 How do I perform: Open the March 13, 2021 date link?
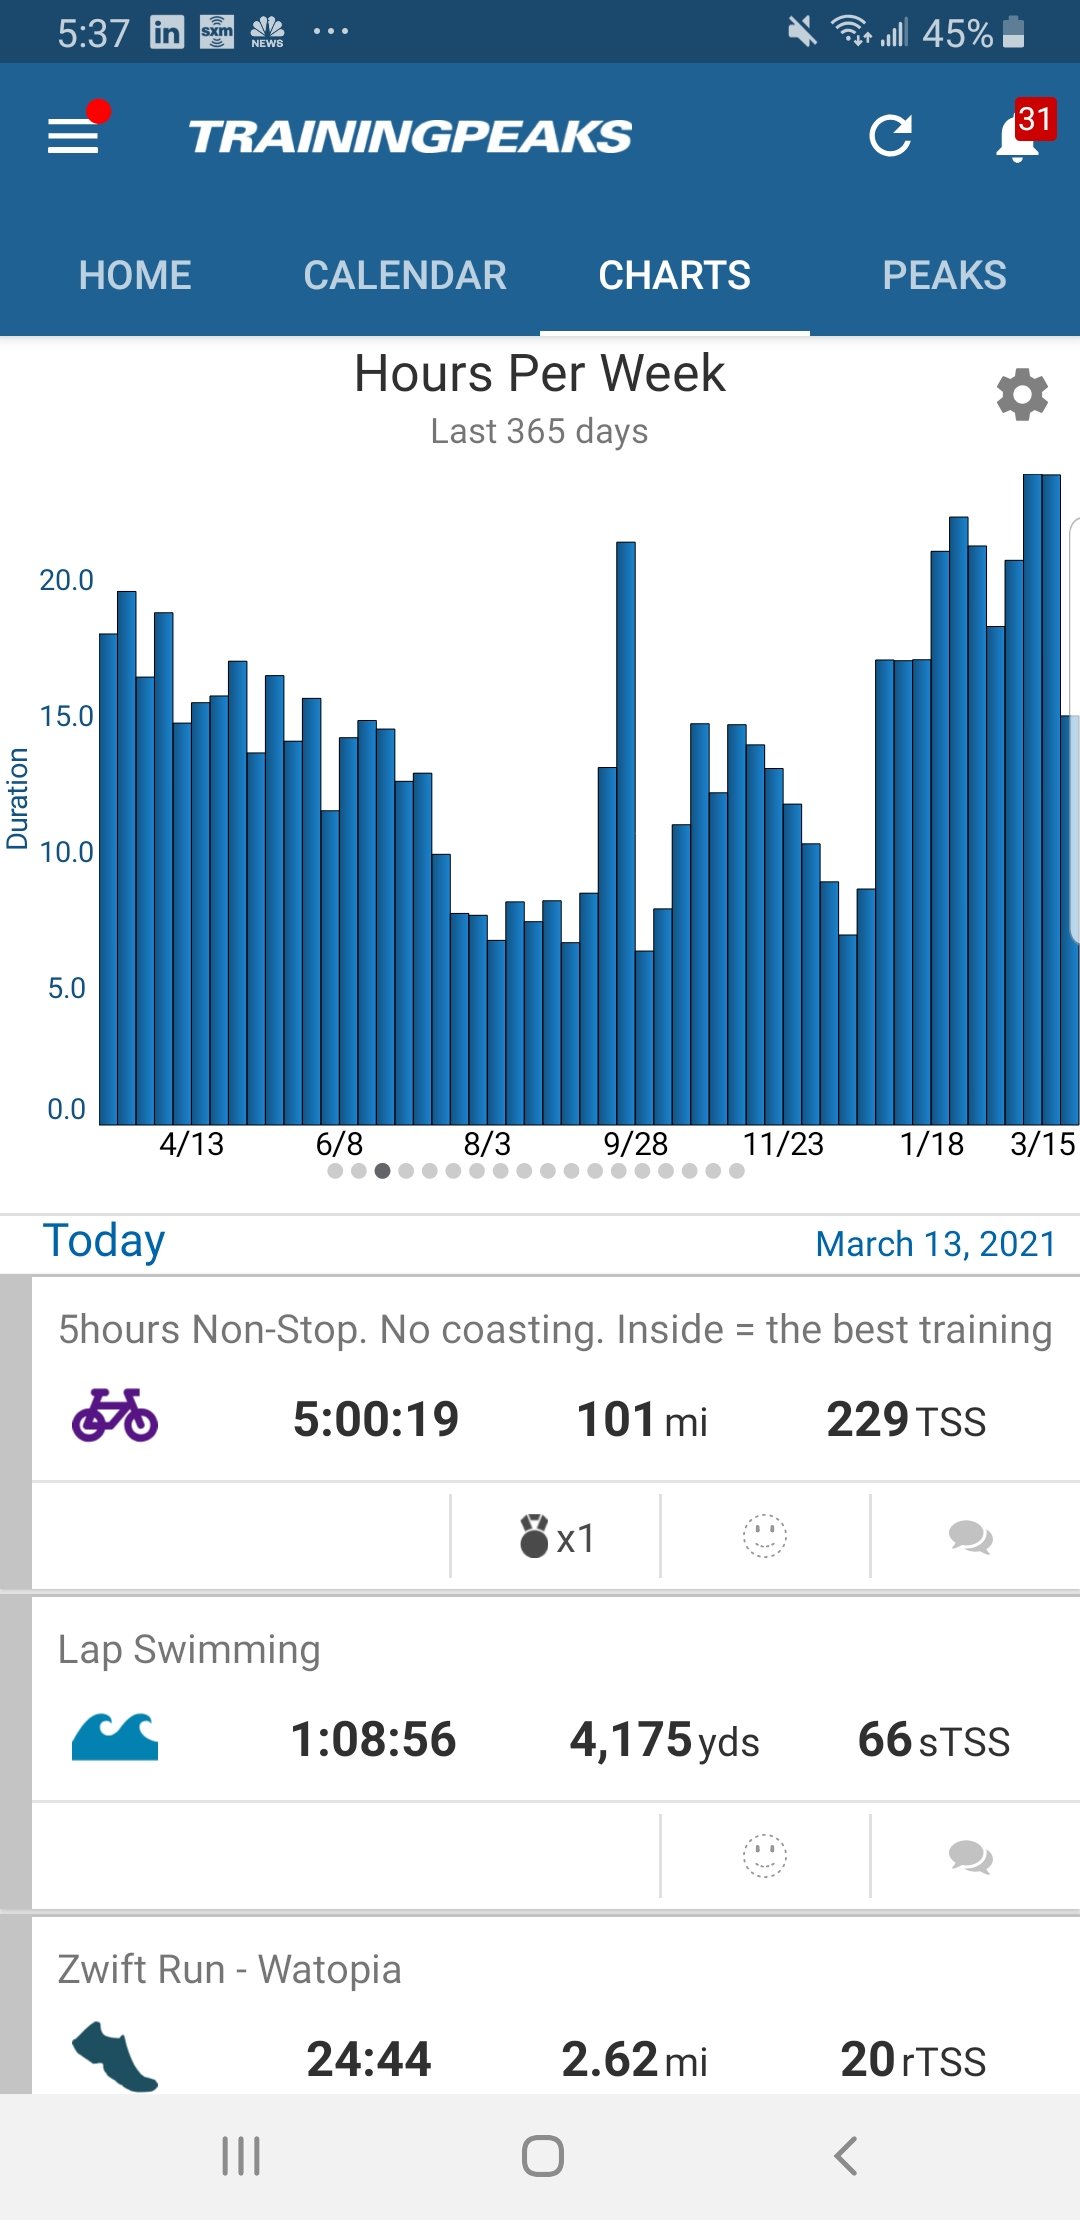936,1244
